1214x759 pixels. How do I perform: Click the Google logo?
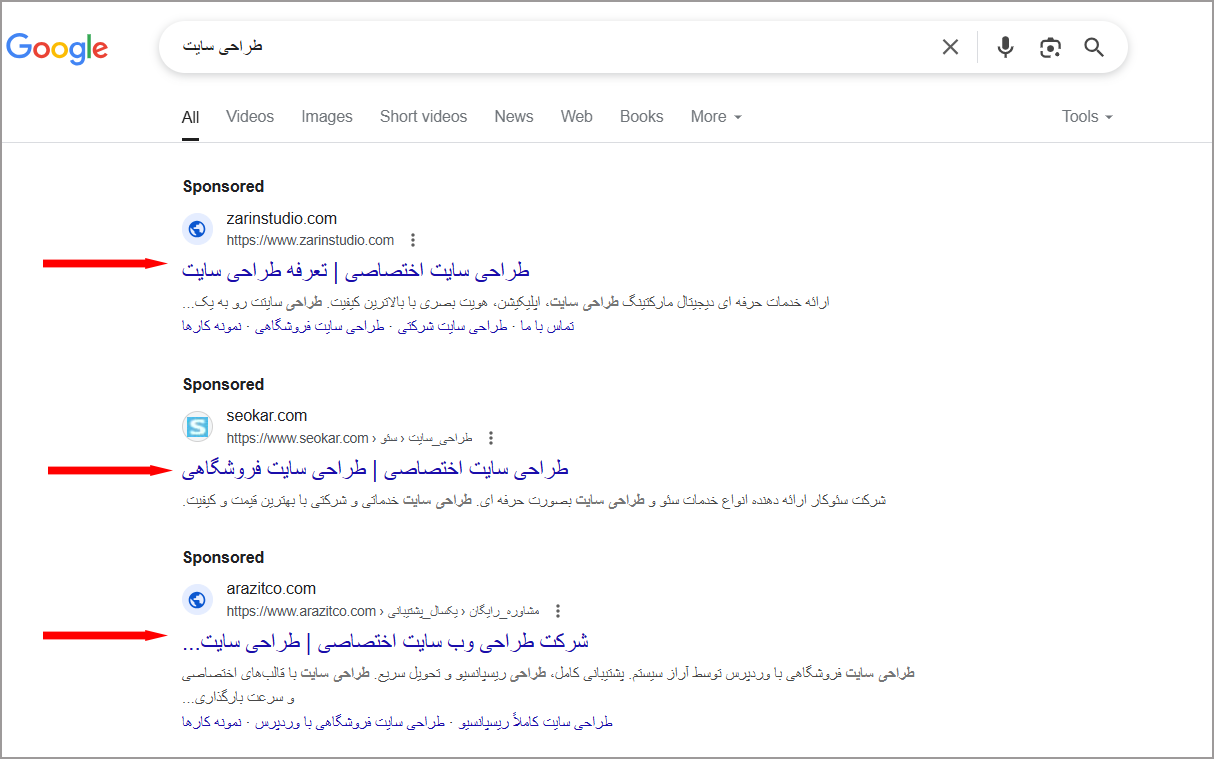click(x=57, y=48)
